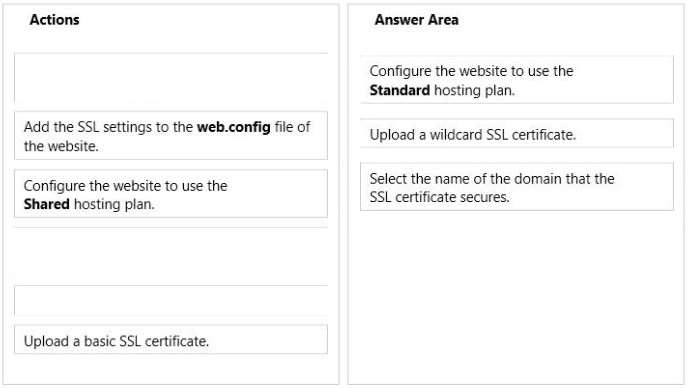Screen dimensions: 688x388
Task: Click the empty slot below the Shared hosting plan action
Action: [x=171, y=255]
